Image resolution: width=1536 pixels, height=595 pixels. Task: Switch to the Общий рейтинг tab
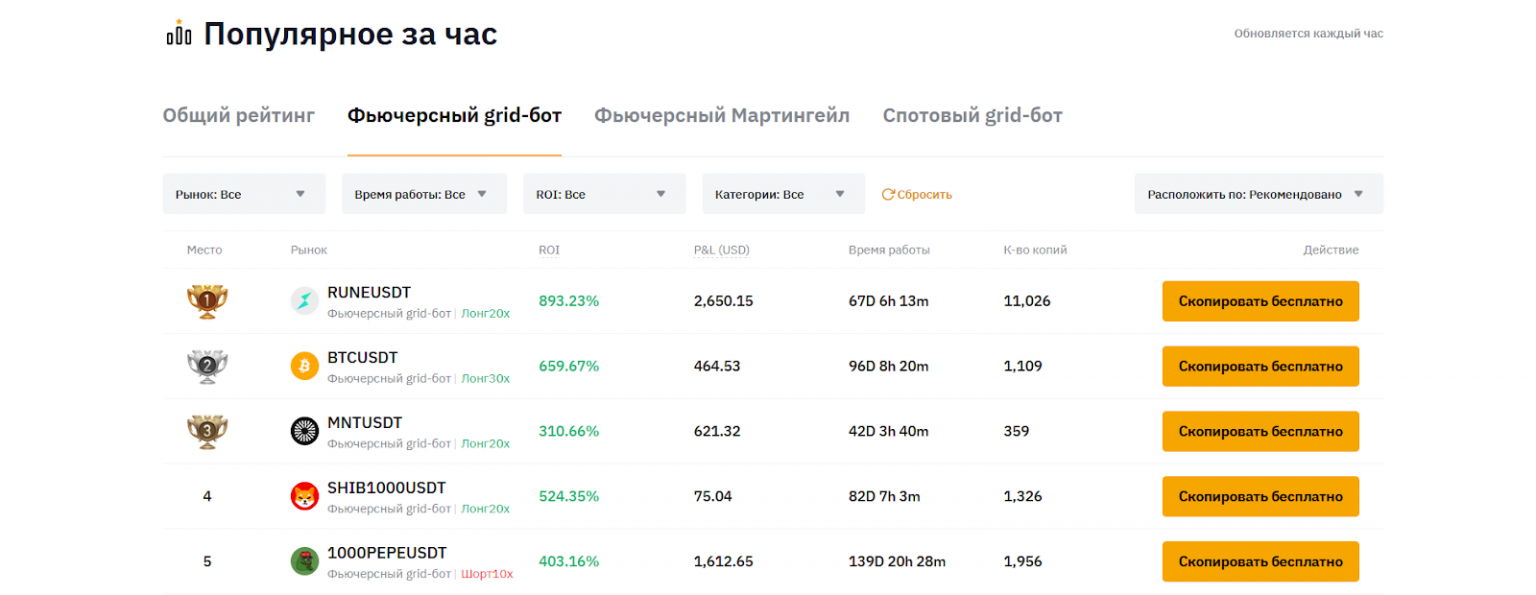tap(239, 116)
